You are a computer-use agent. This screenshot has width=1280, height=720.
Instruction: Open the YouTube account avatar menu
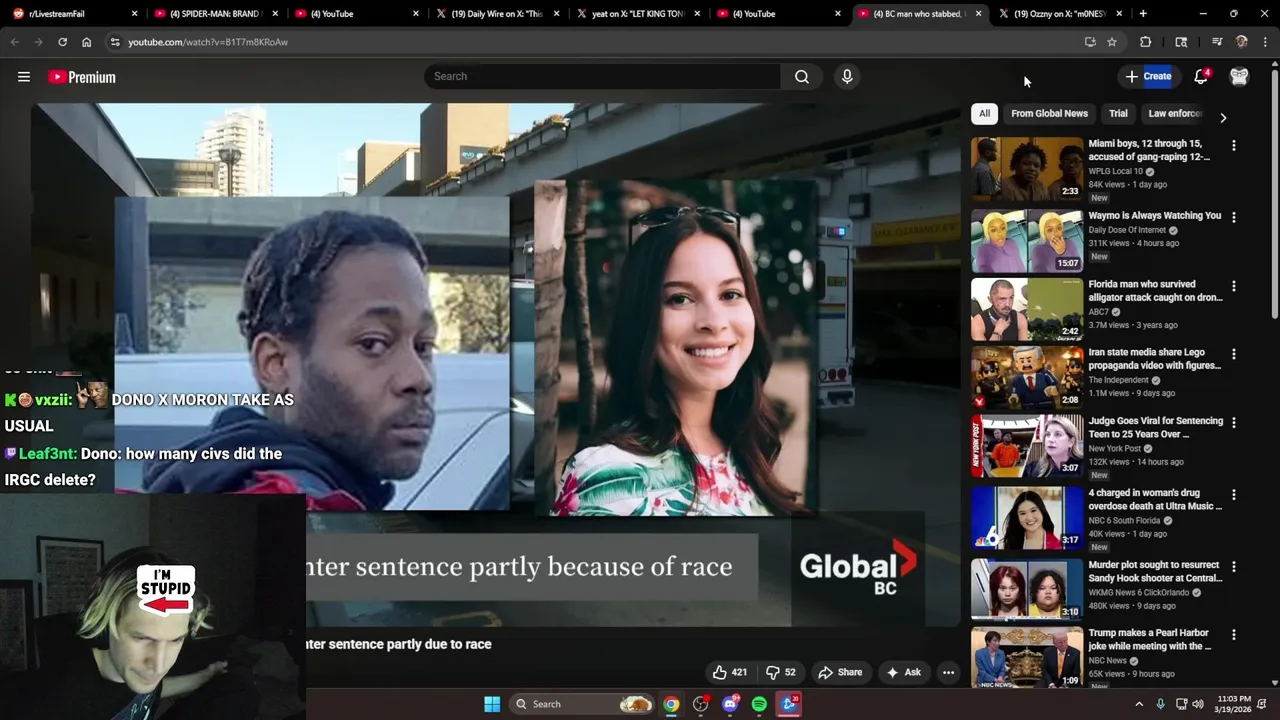click(x=1239, y=77)
